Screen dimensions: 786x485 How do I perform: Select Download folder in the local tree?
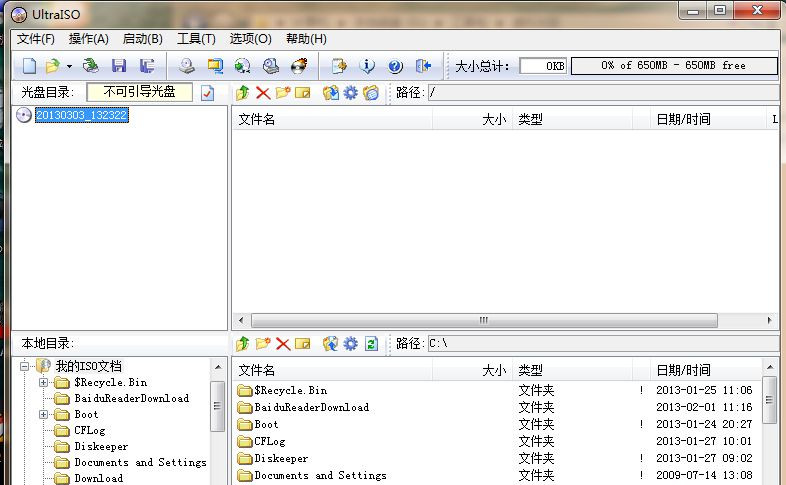point(99,478)
